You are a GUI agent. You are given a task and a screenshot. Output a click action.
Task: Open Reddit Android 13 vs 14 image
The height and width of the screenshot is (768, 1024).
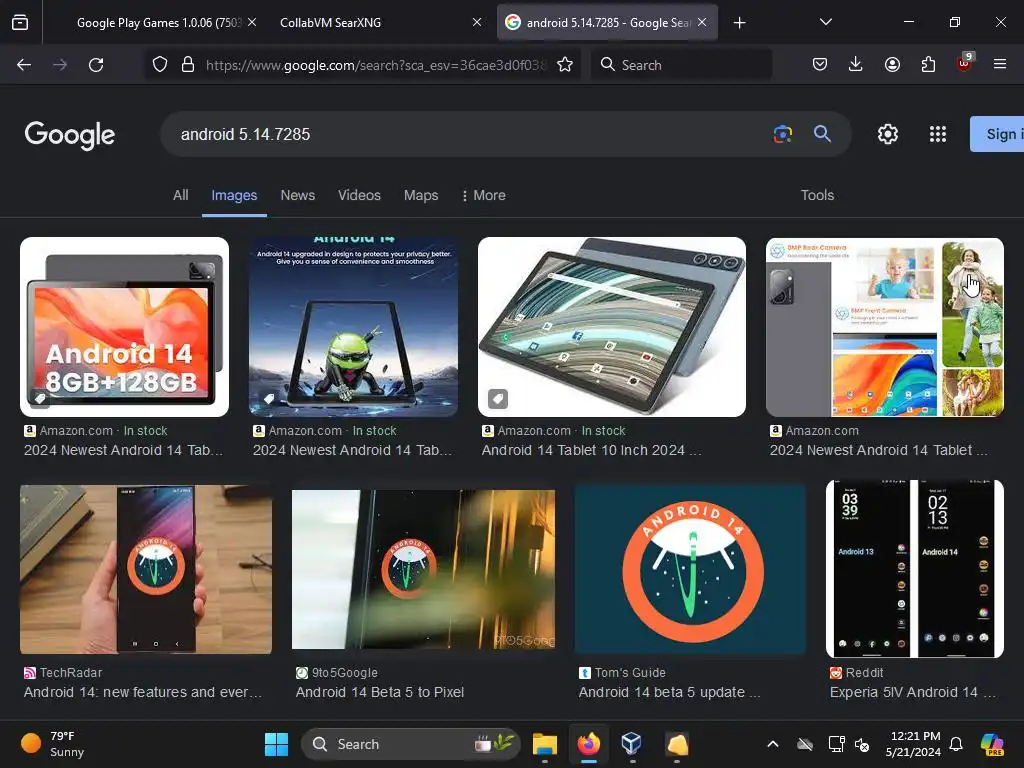pos(915,569)
